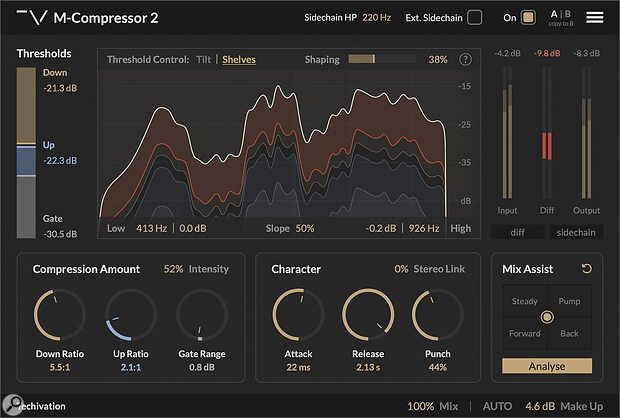Image resolution: width=620 pixels, height=418 pixels.
Task: Click the Release knob
Action: 368,315
